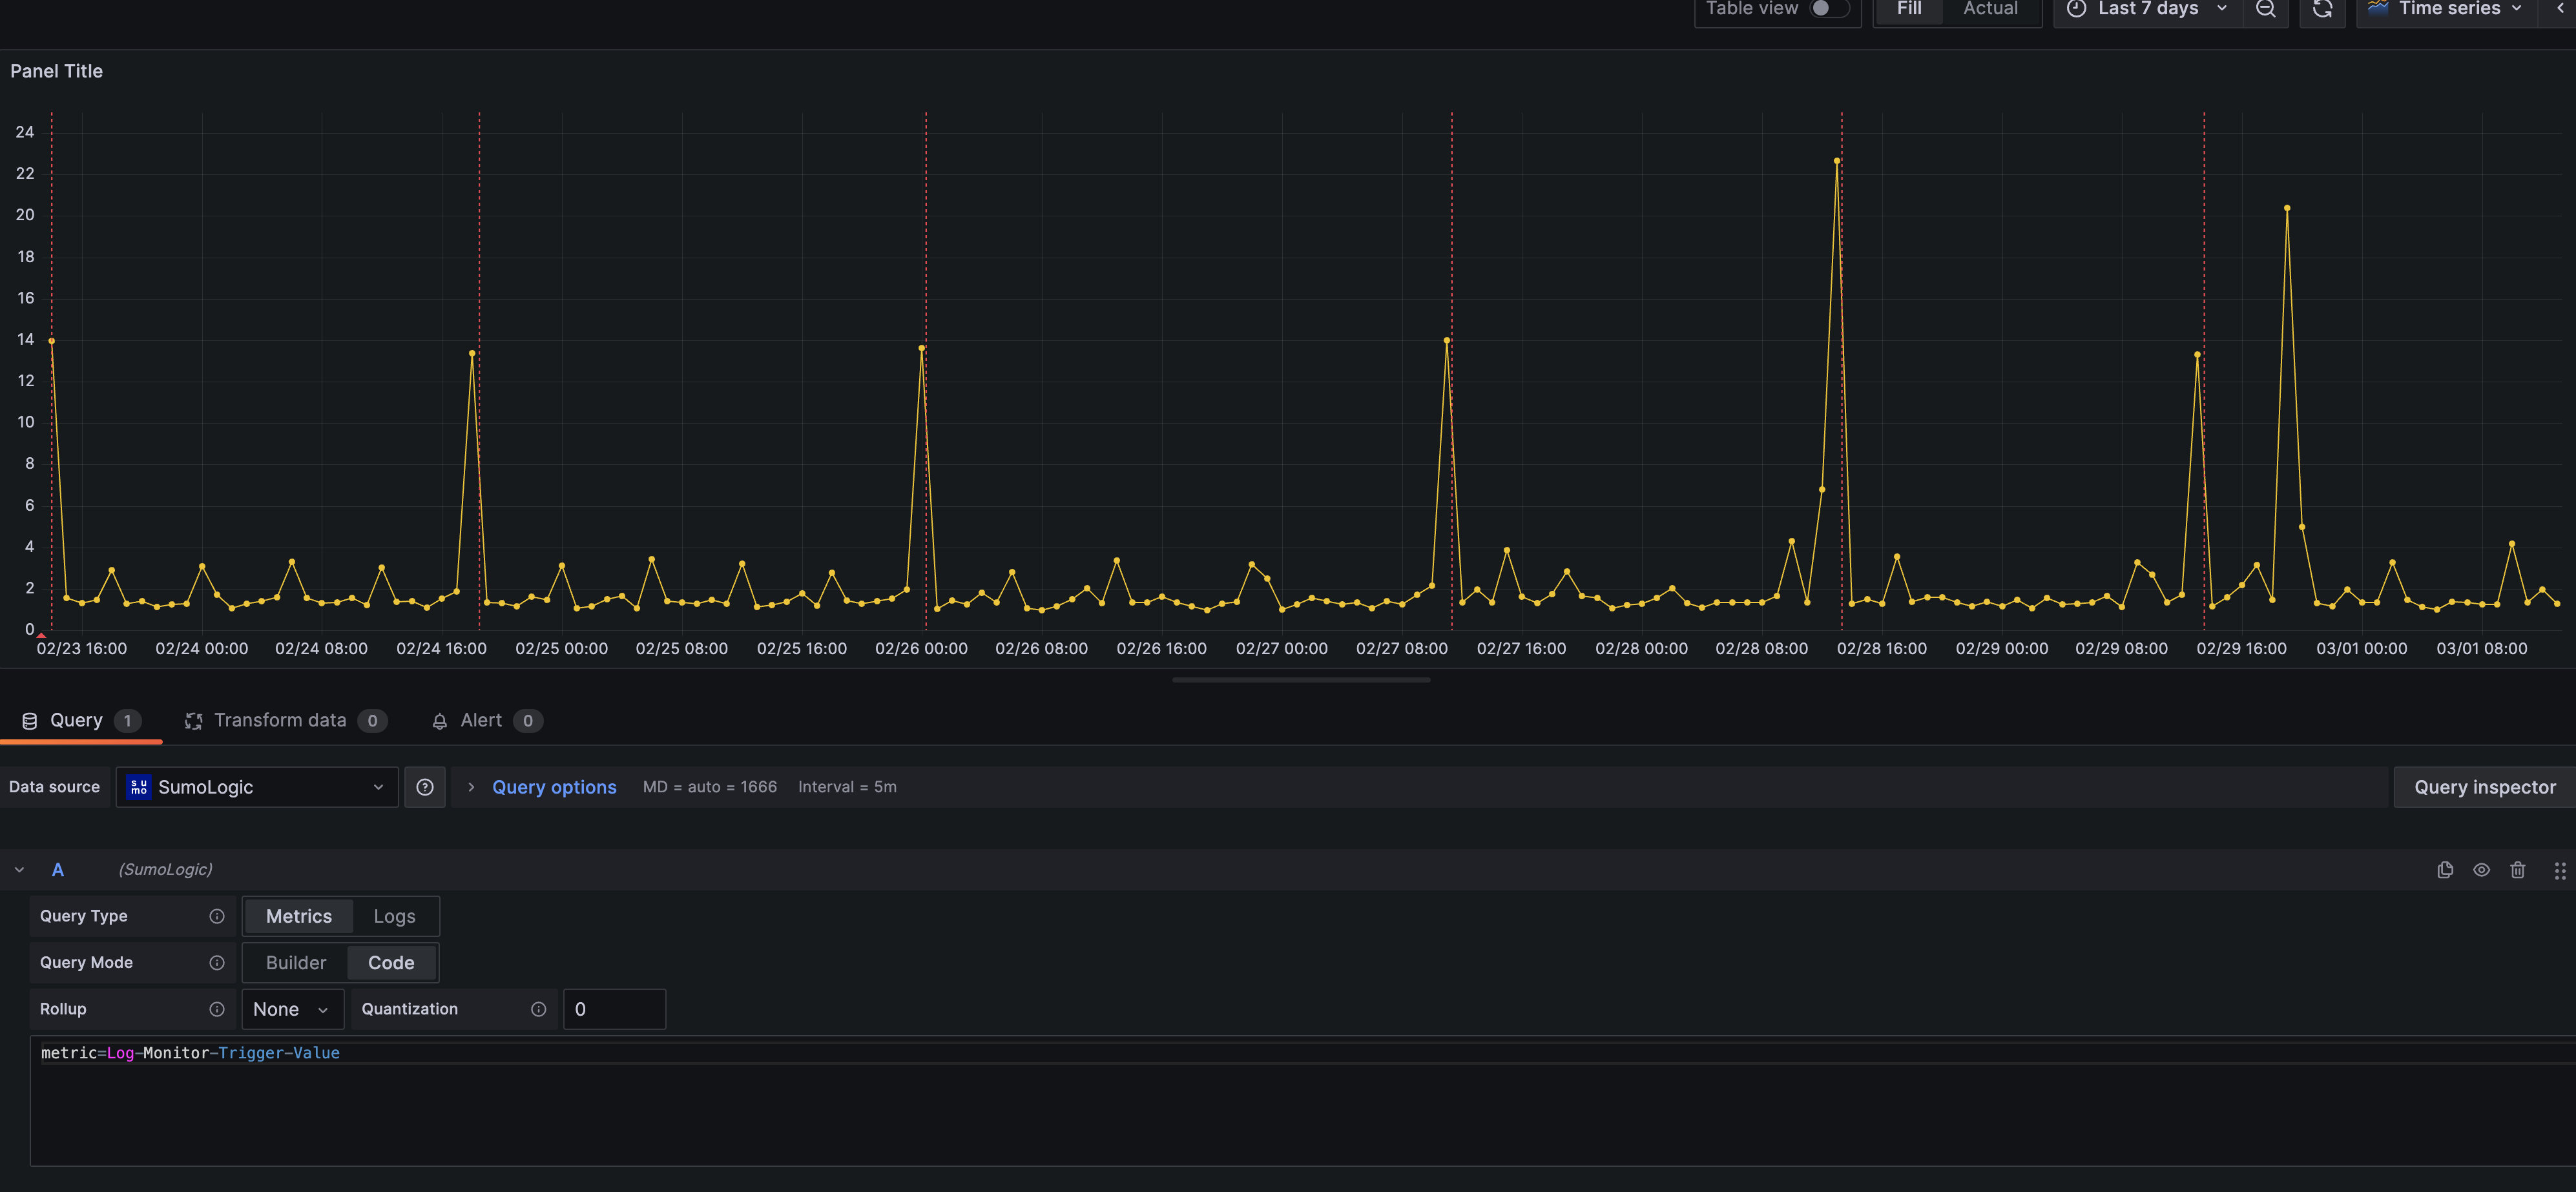
Task: Duplicate query A using the copy icon
Action: (x=2445, y=870)
